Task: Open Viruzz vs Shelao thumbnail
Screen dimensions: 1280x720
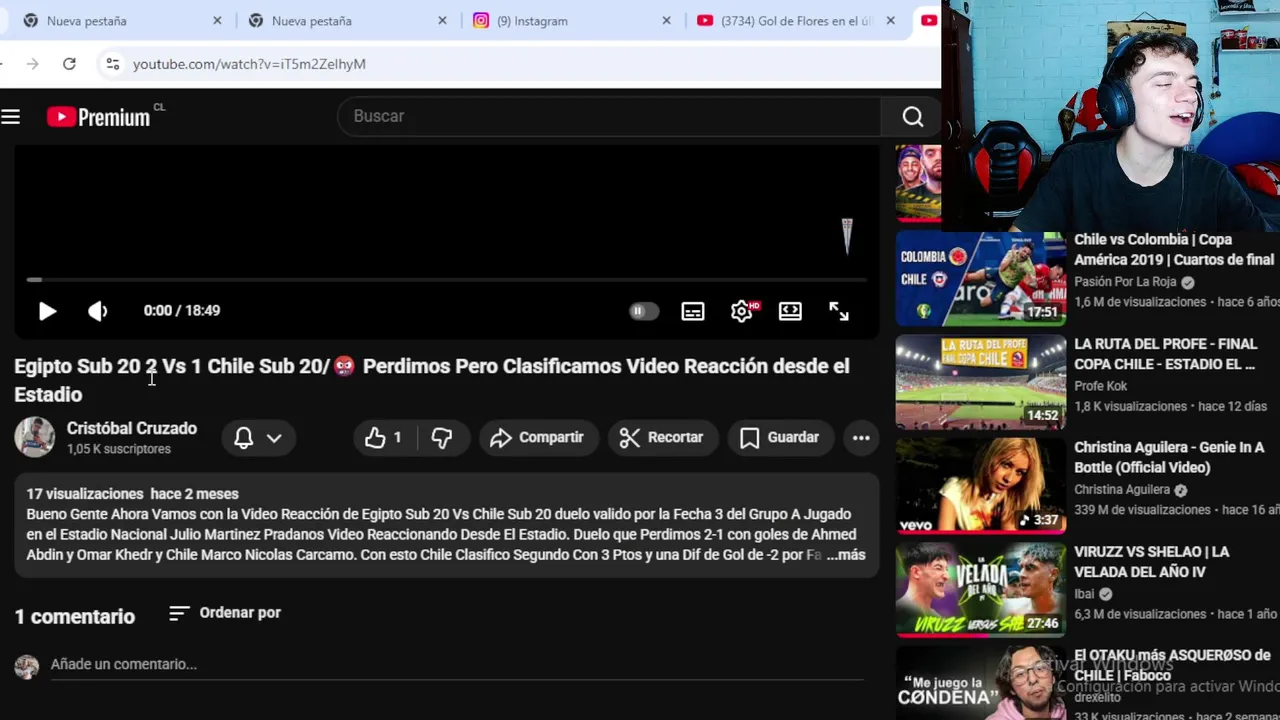Action: click(x=981, y=591)
